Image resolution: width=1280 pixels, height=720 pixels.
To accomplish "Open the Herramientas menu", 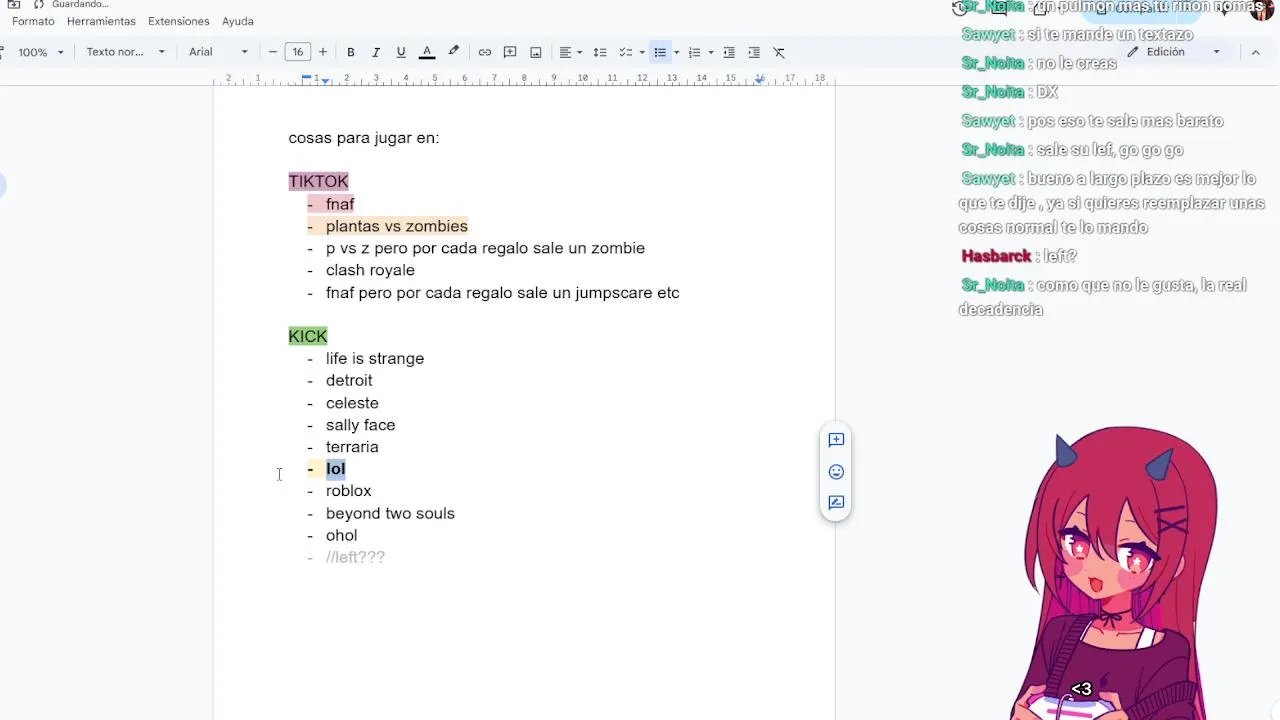I will [x=101, y=21].
